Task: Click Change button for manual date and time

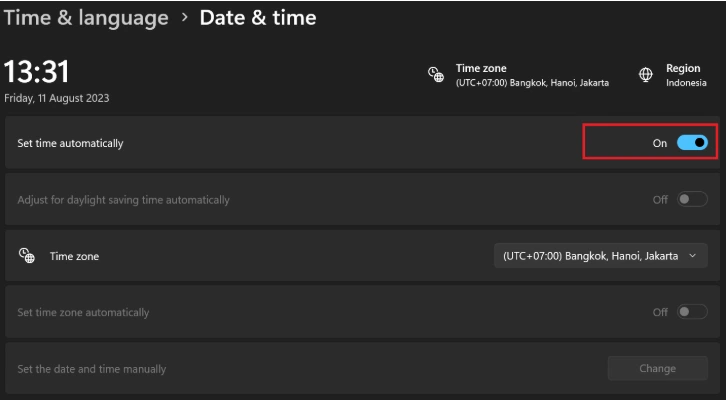Action: click(x=657, y=369)
